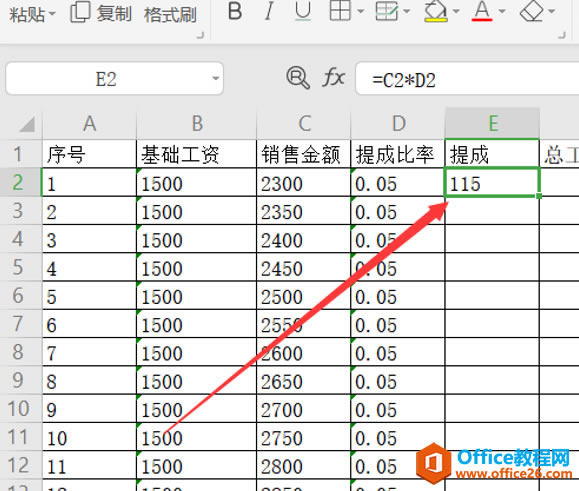Click the draw border table icon

(x=387, y=11)
